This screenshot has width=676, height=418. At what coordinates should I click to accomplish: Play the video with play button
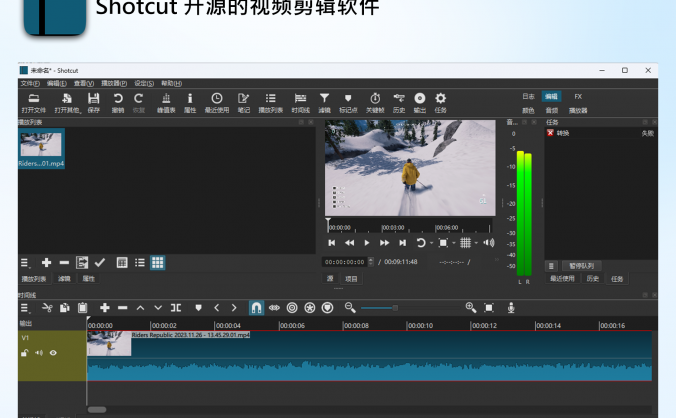(x=366, y=243)
